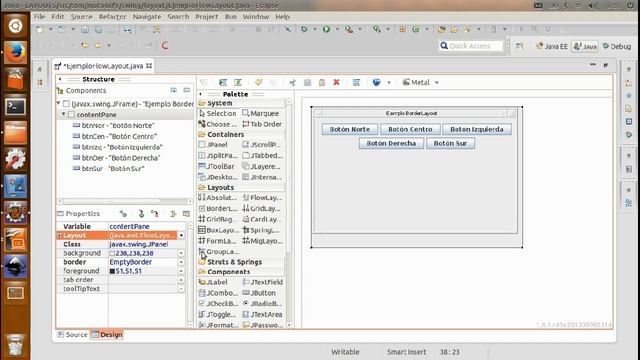
Task: Choose the BoxLayout palette entry
Action: point(218,230)
